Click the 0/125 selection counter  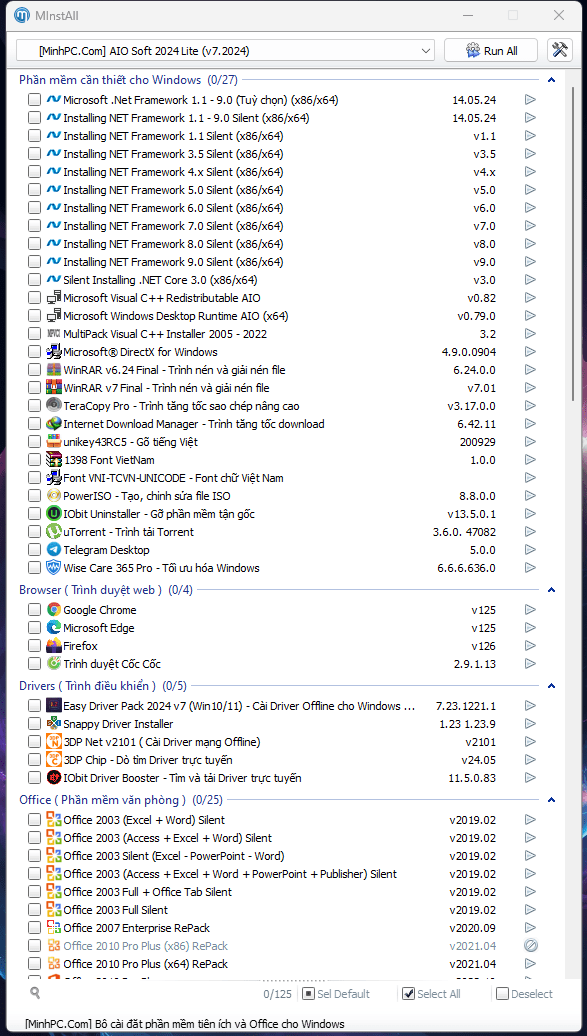(277, 994)
